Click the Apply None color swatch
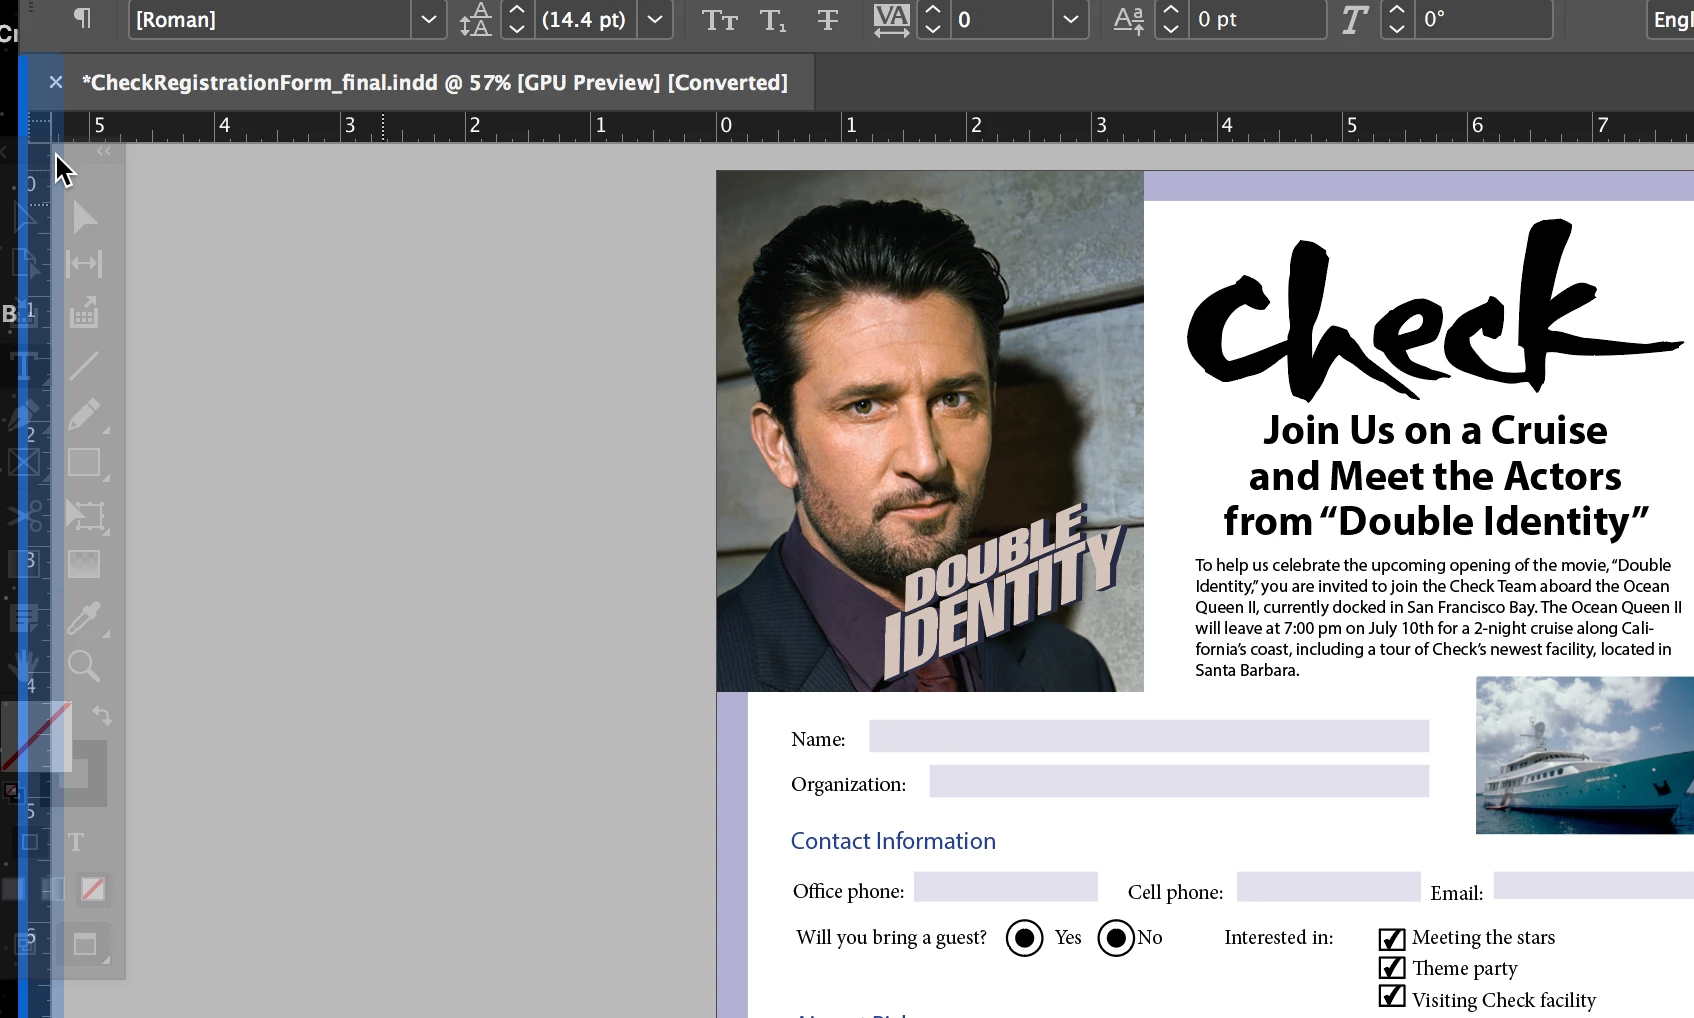The width and height of the screenshot is (1694, 1018). pos(93,889)
